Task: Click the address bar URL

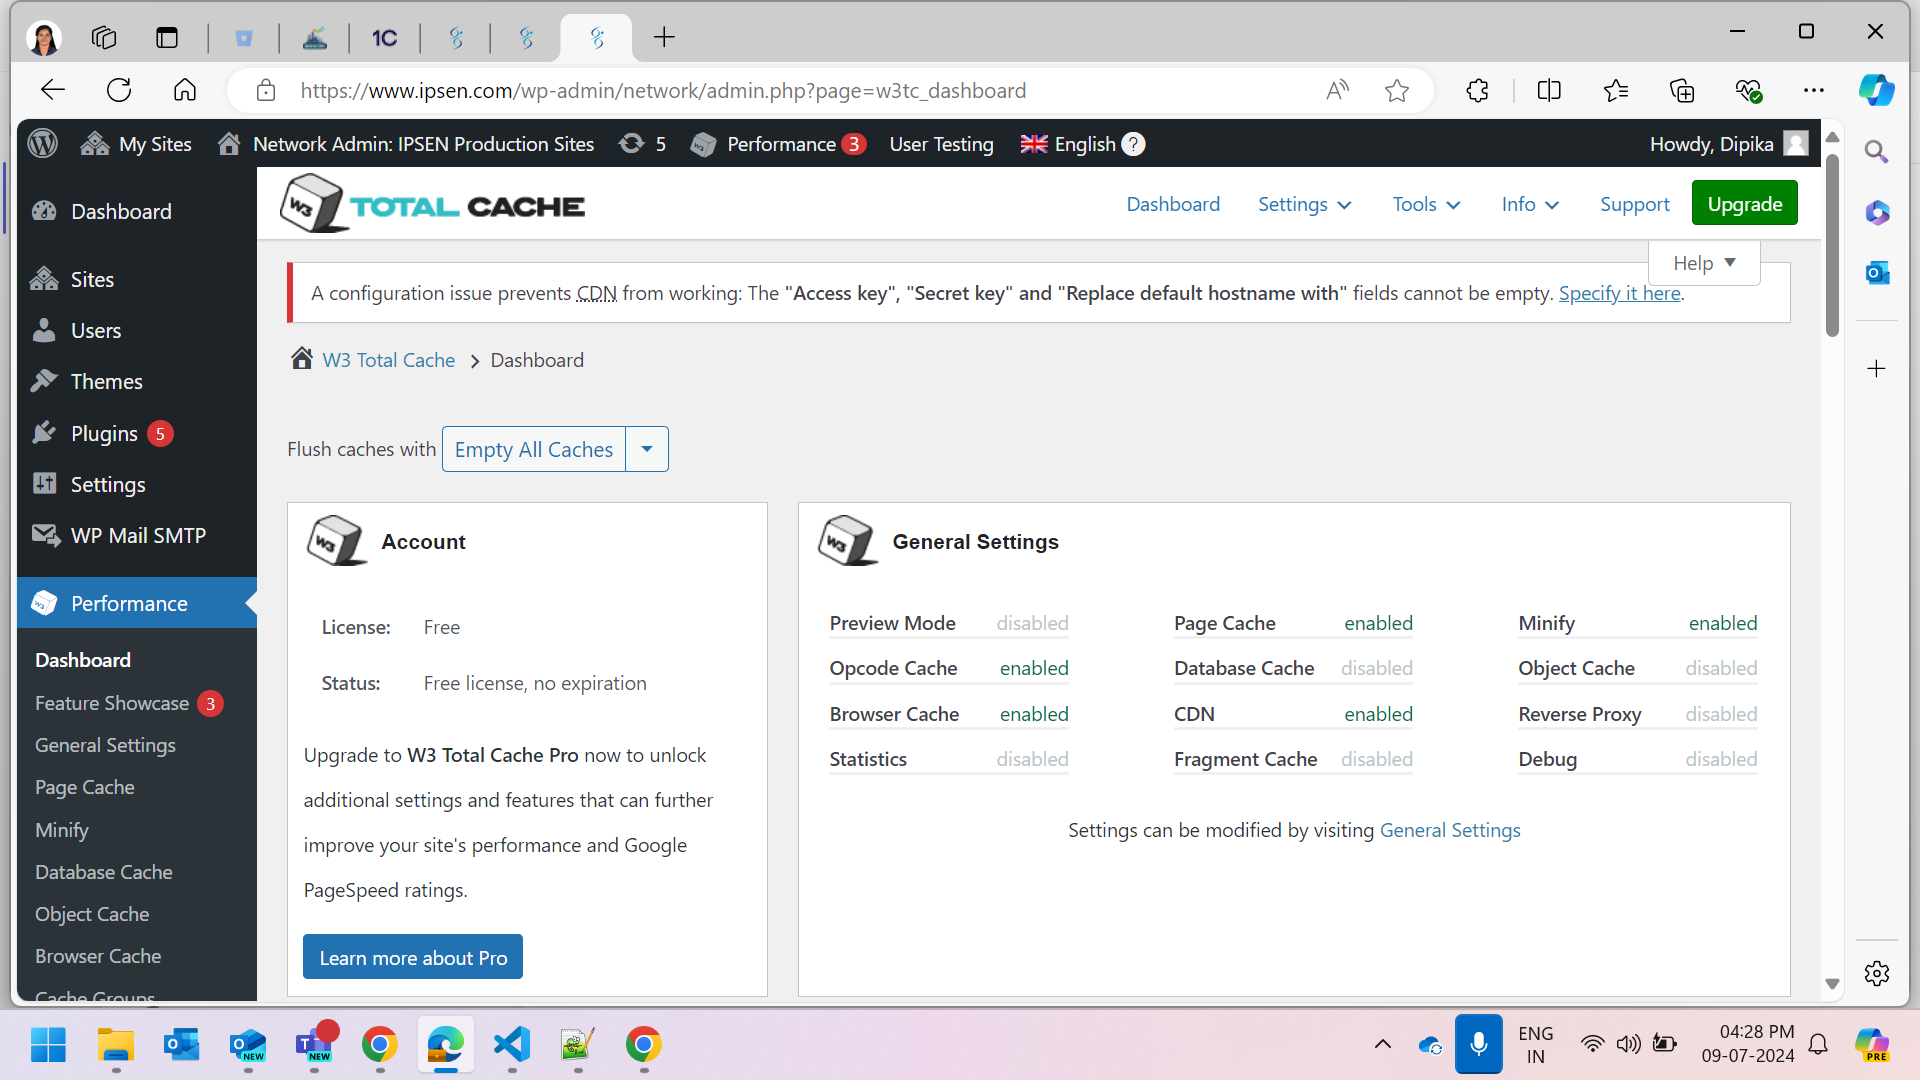Action: [x=663, y=90]
